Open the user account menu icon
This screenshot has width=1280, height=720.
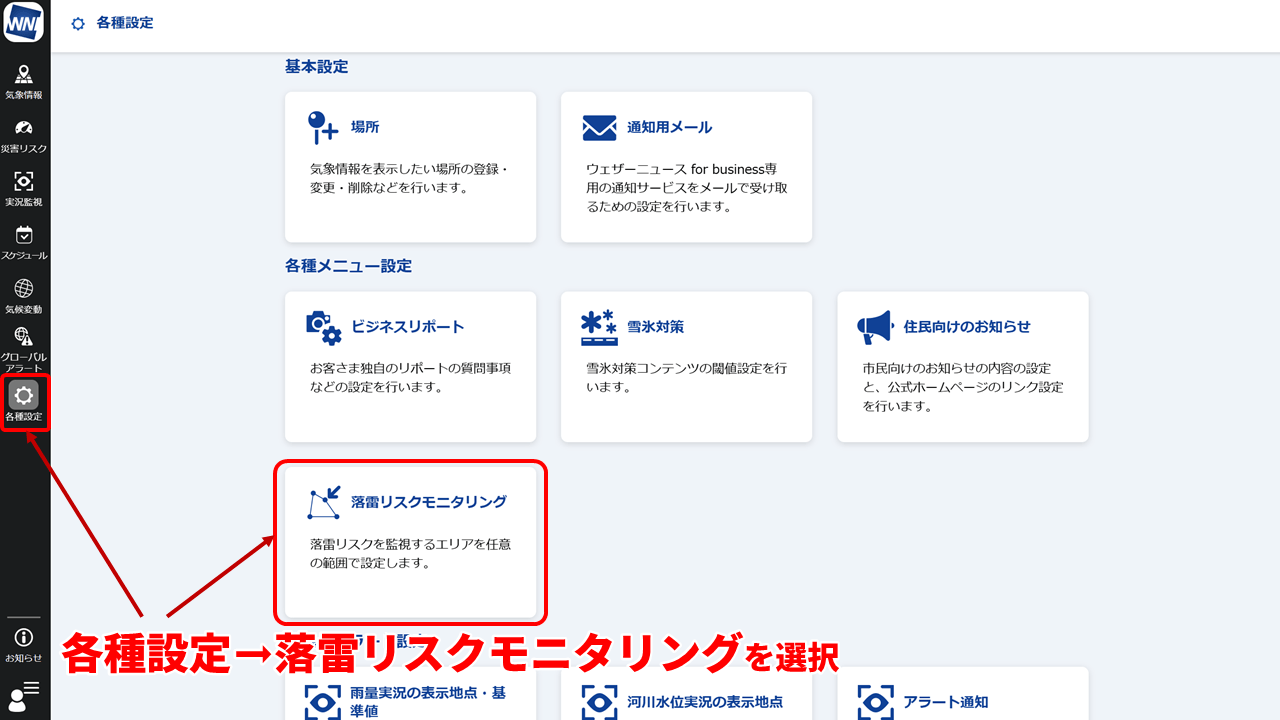23,695
